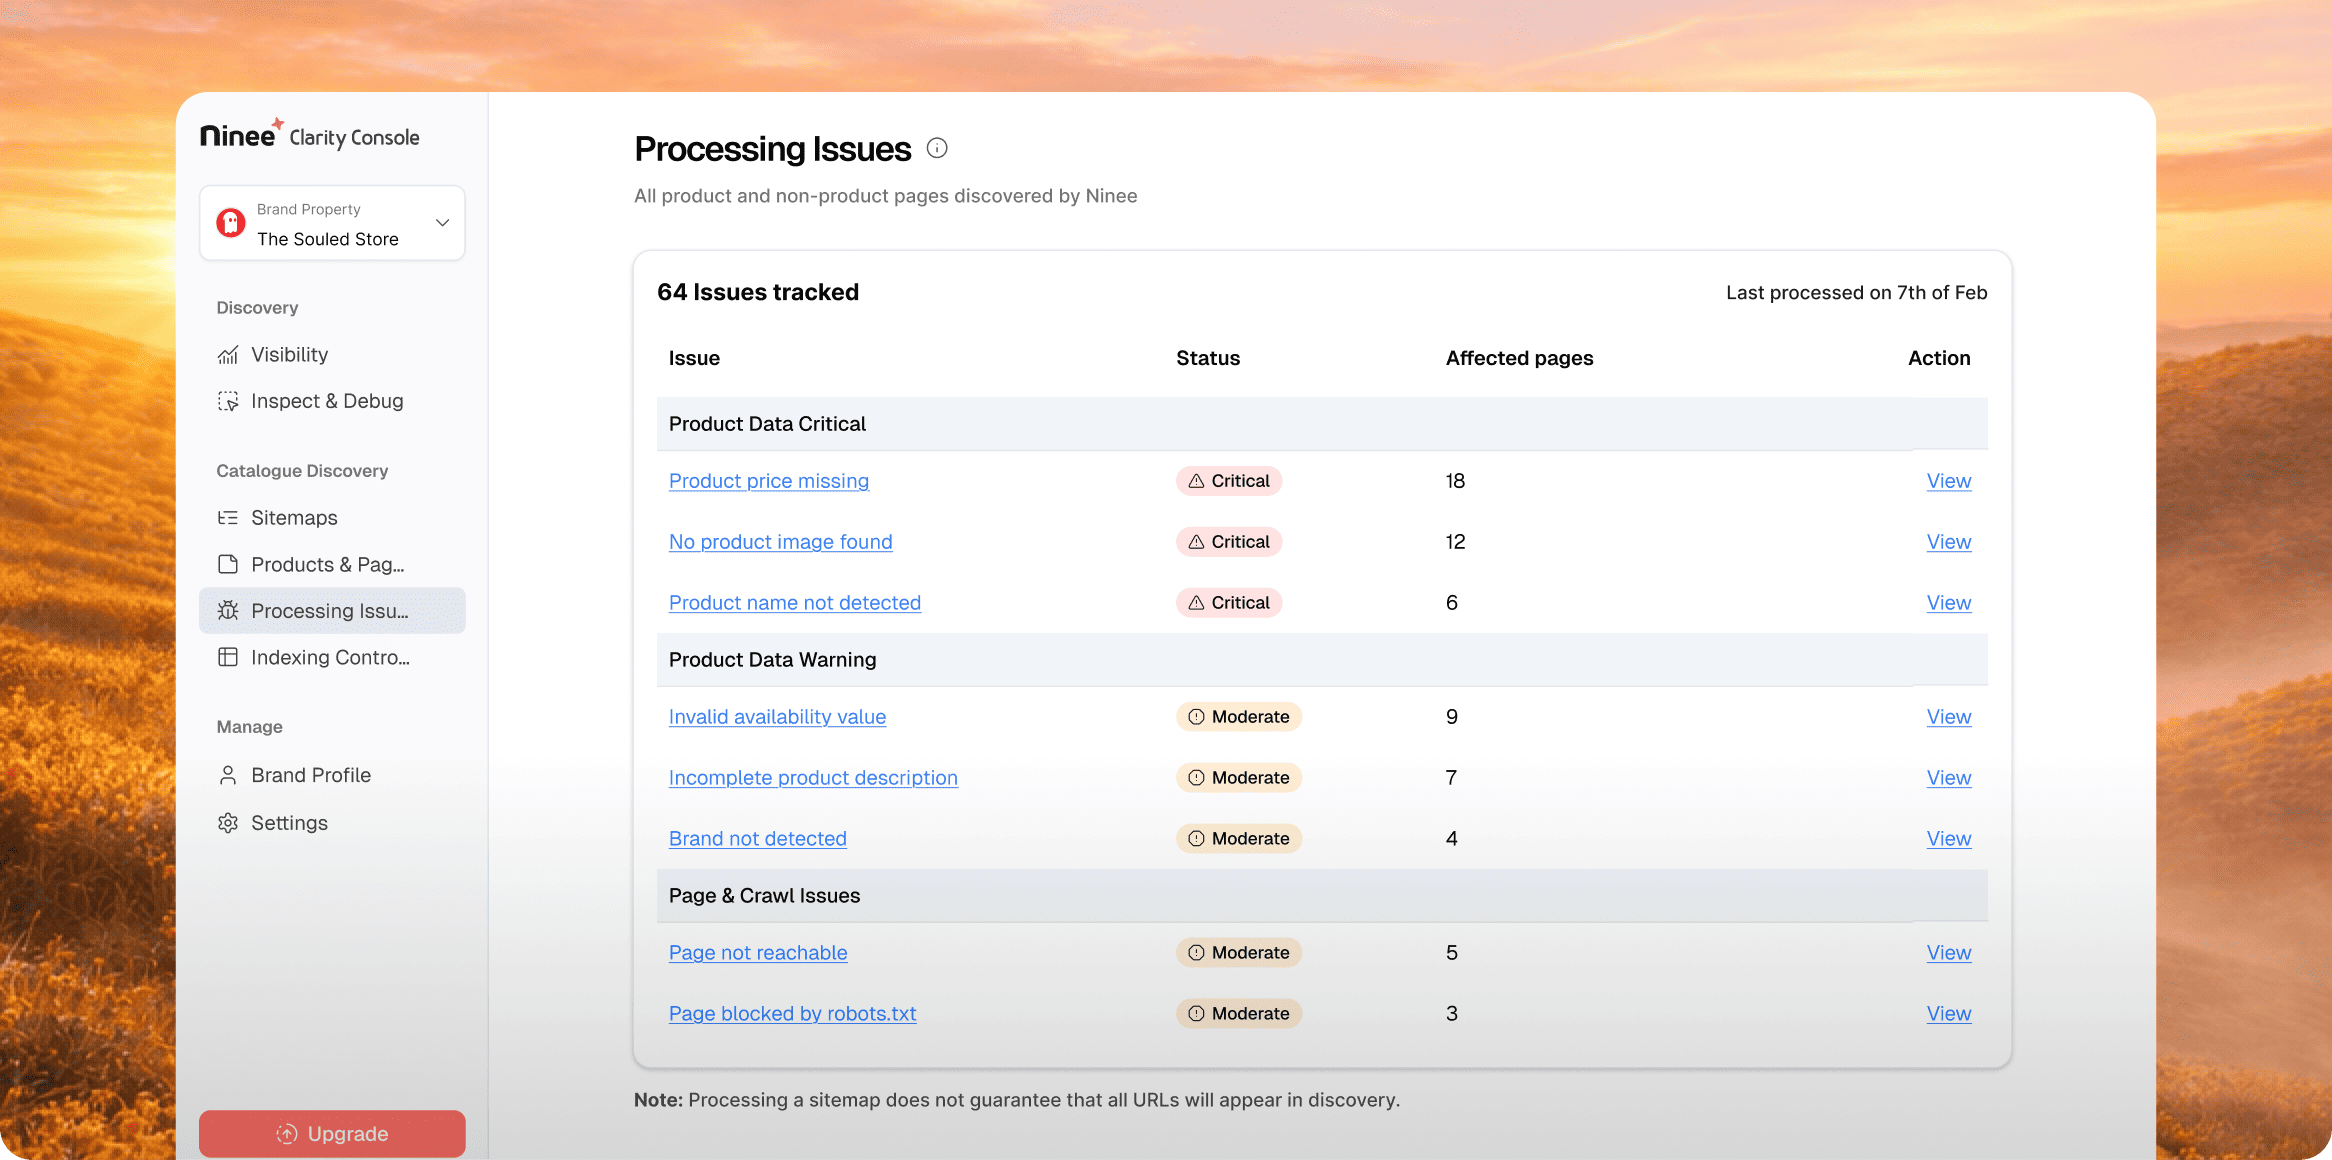Screen dimensions: 2332x1160
Task: Click the info icon beside Processing Issues title
Action: pos(936,148)
